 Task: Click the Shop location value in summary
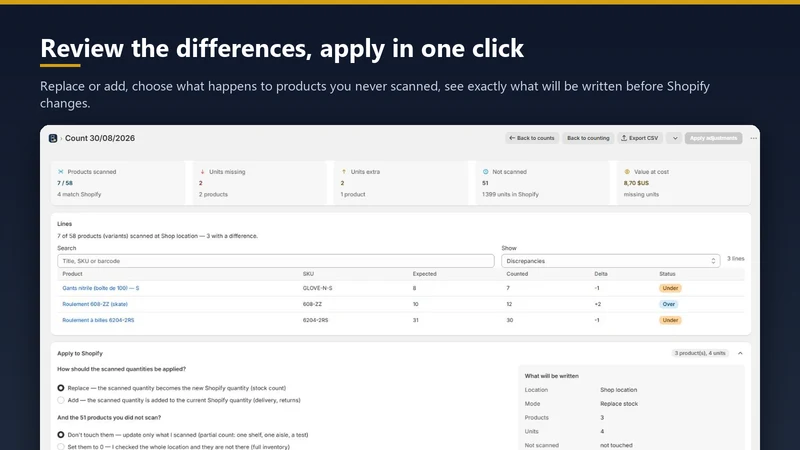[x=618, y=390]
